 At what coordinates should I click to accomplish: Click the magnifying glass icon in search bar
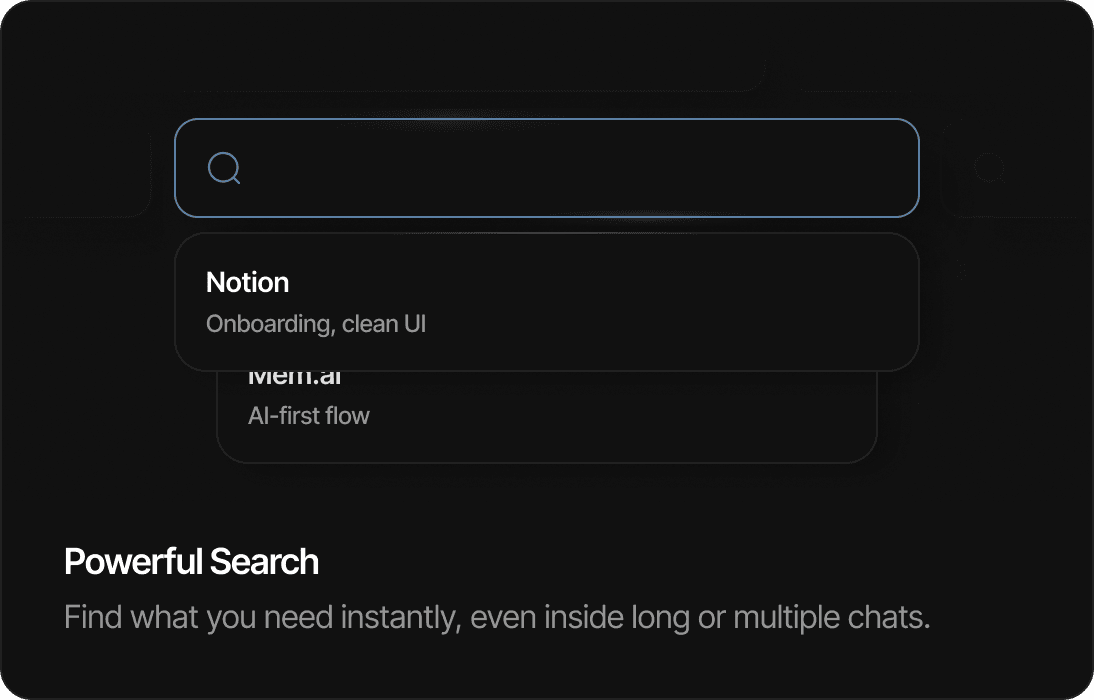225,168
